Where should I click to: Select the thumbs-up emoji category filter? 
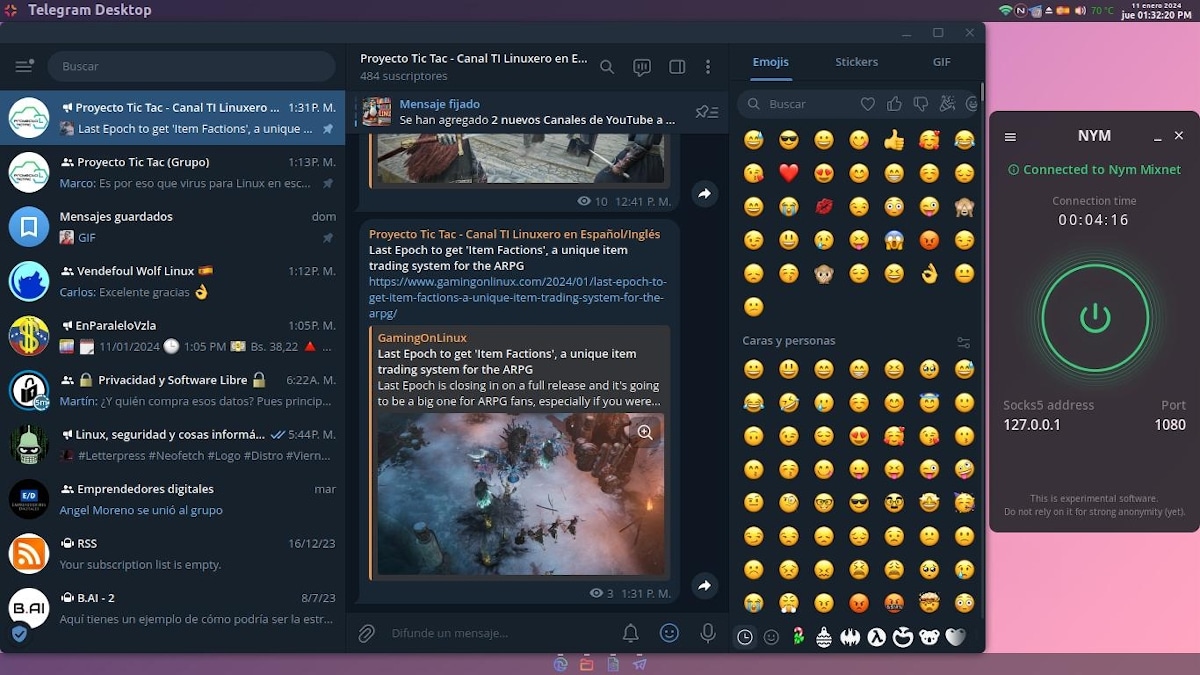tap(894, 104)
